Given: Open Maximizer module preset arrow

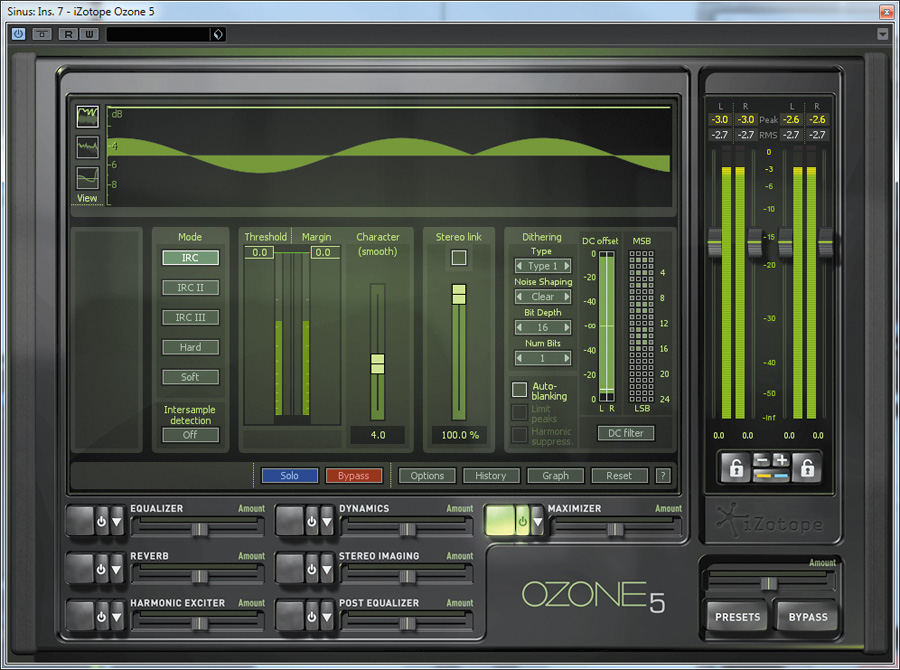Looking at the screenshot, I should 537,521.
